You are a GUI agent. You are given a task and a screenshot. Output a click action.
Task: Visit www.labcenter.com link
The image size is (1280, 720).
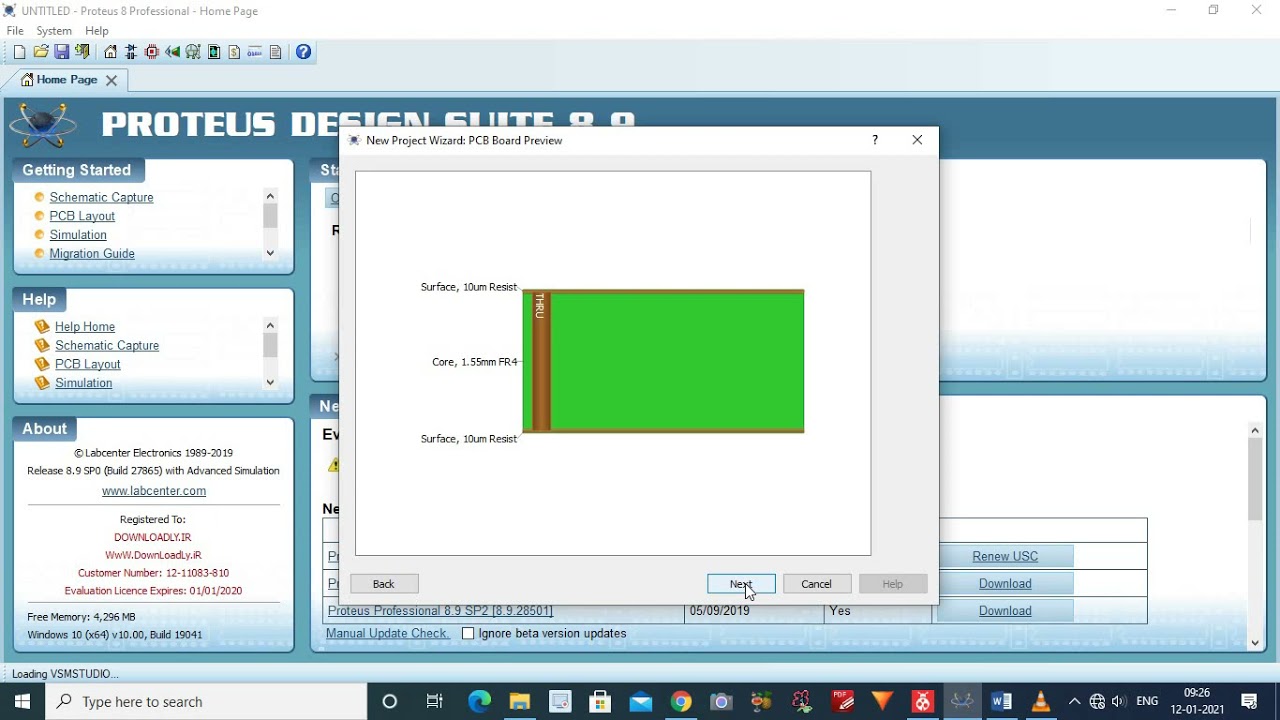click(x=154, y=491)
